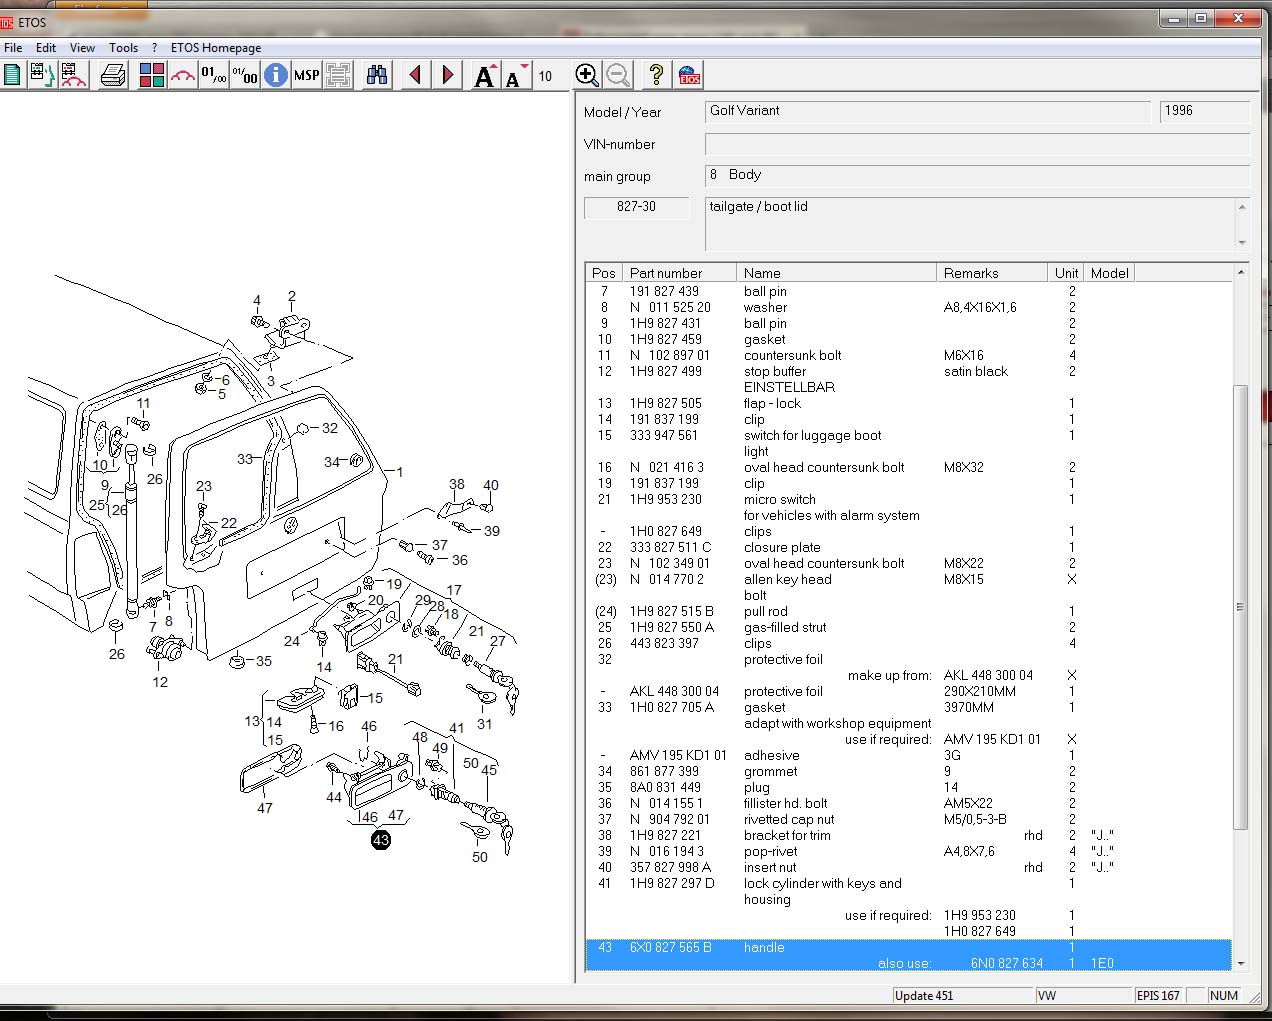This screenshot has height=1021, width=1272.
Task: Increase font size with large A icon
Action: pos(485,76)
